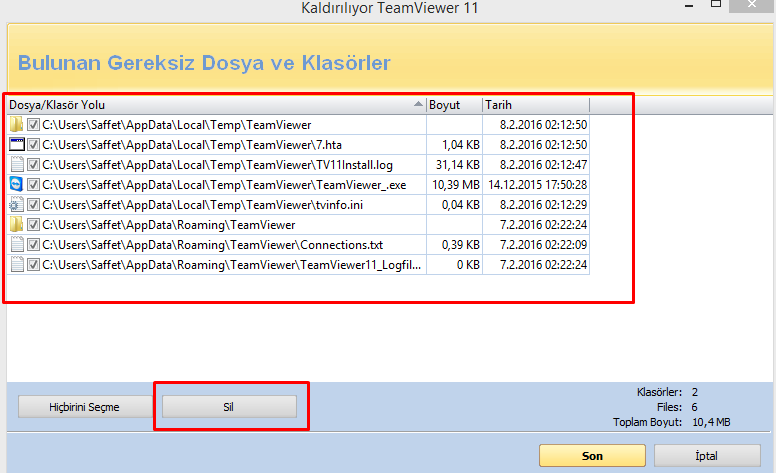Click the TV11Install.log document icon

tap(17, 164)
